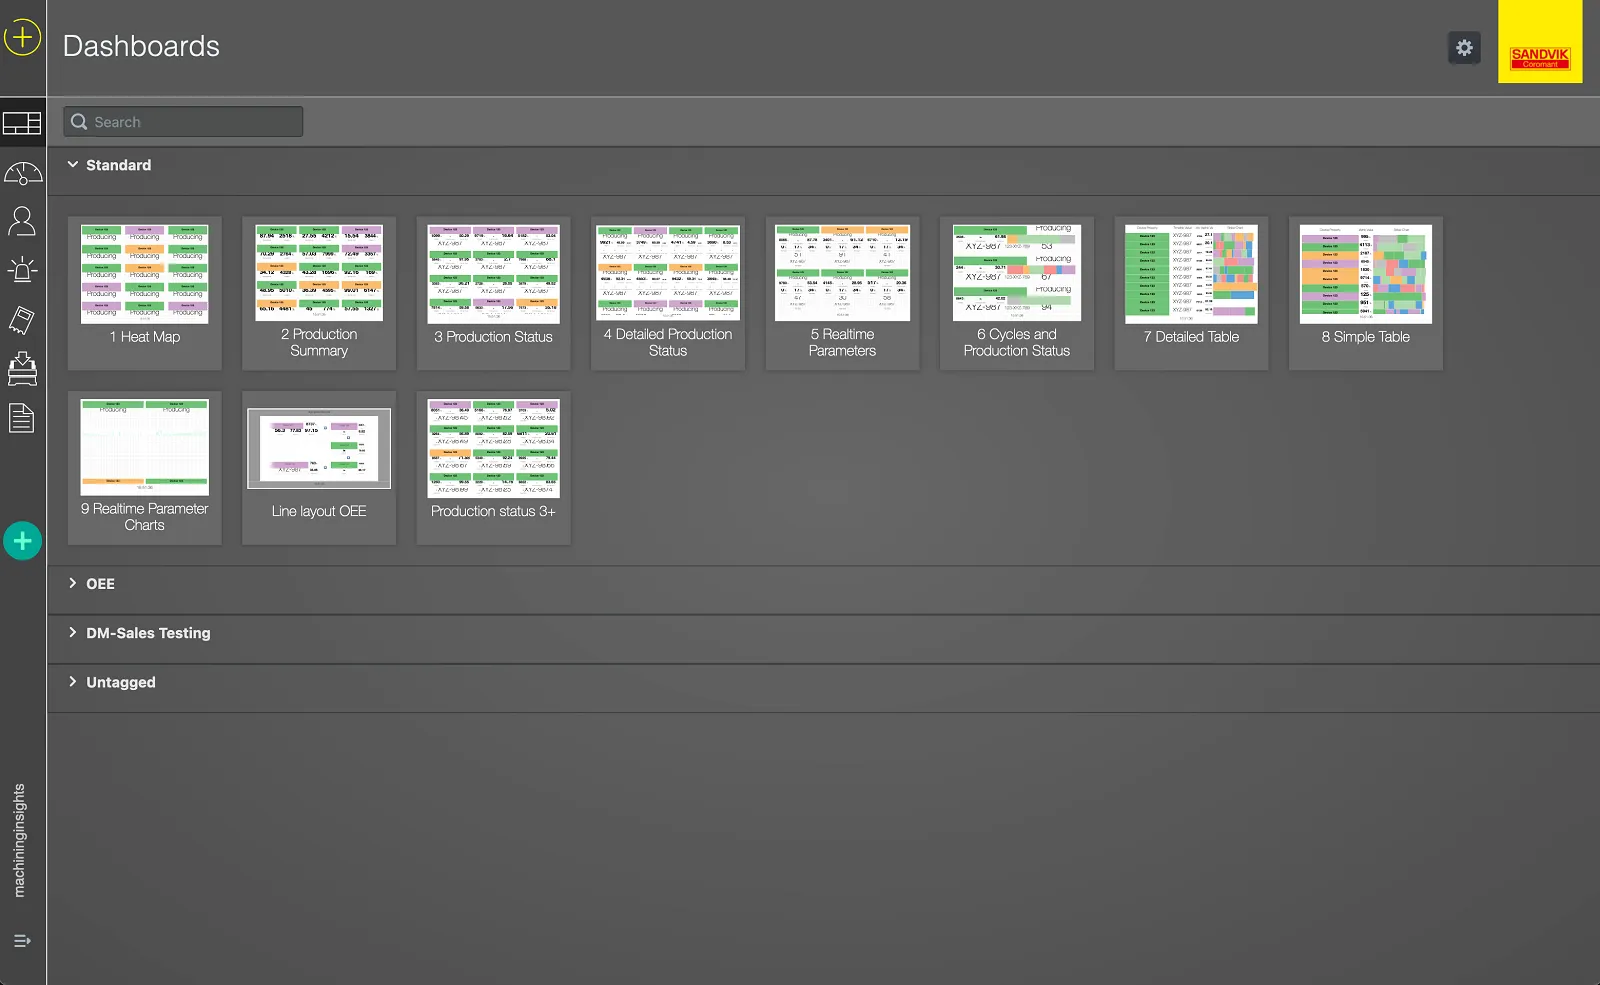This screenshot has width=1600, height=985.
Task: Expand the Untagged section
Action: coord(120,681)
